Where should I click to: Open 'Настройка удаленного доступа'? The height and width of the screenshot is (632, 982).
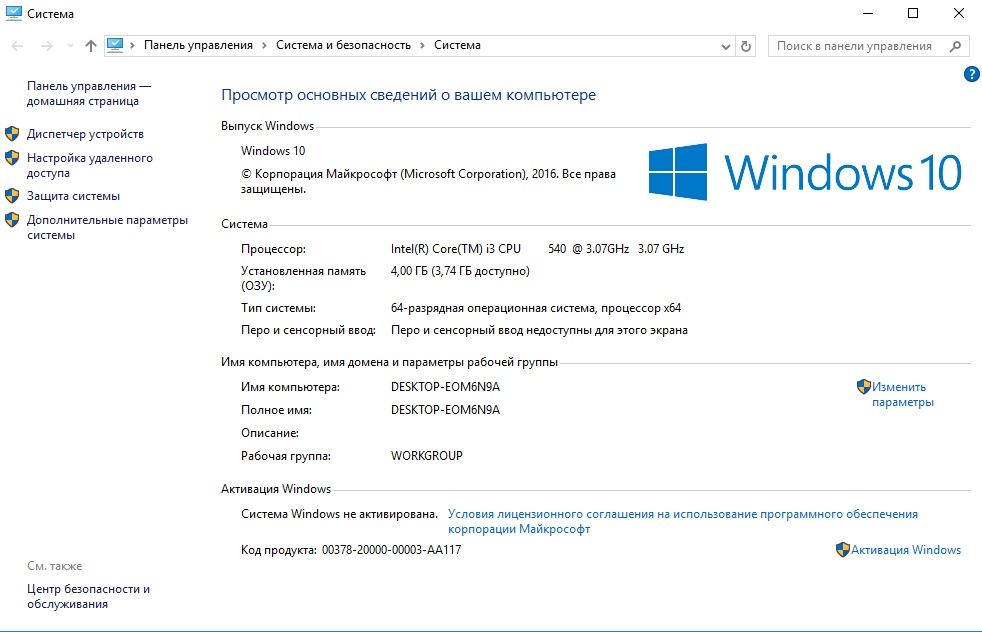(90, 165)
